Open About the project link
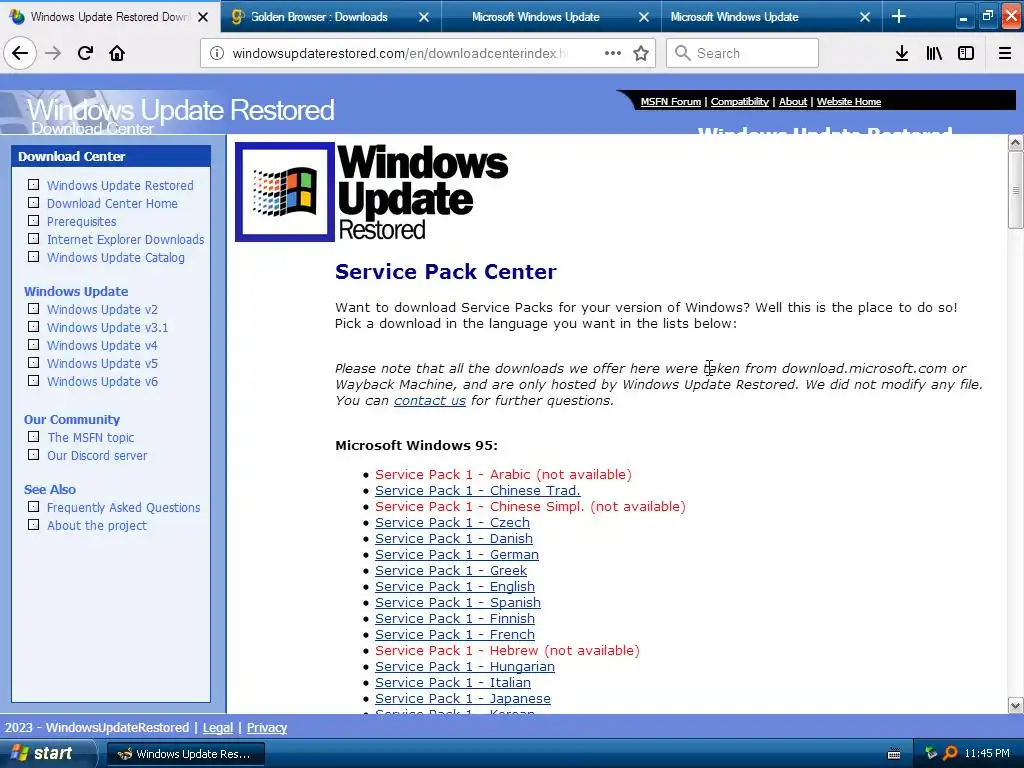The height and width of the screenshot is (768, 1024). pyautogui.click(x=97, y=526)
